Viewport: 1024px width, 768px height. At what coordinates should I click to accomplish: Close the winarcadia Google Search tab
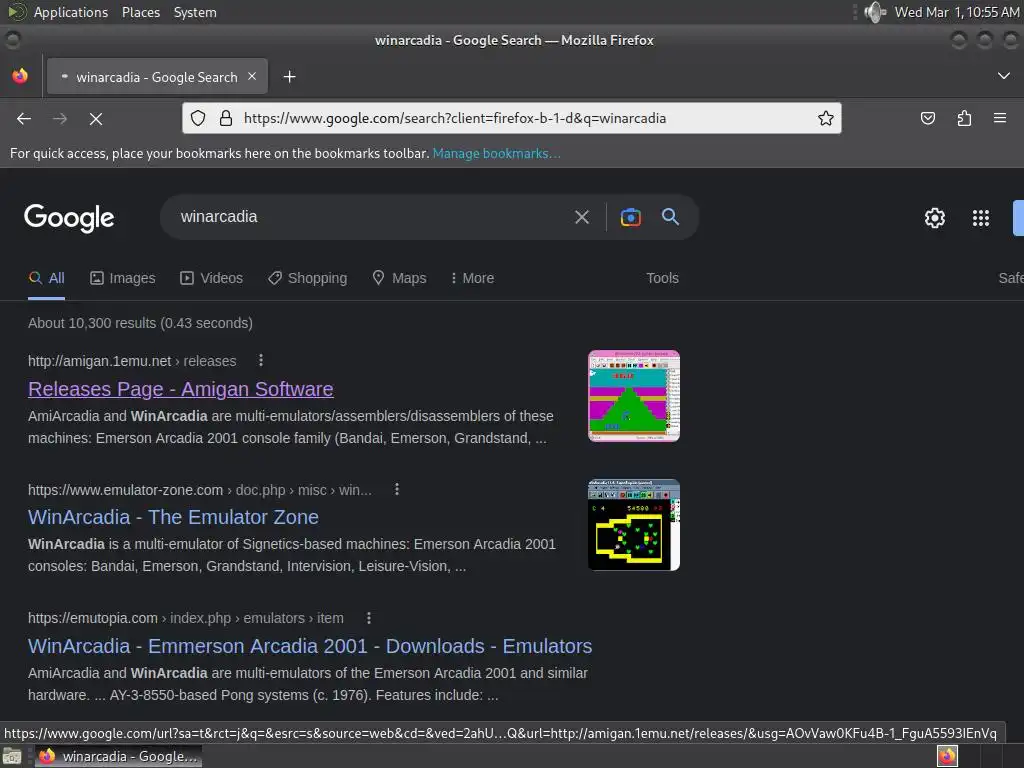252,76
